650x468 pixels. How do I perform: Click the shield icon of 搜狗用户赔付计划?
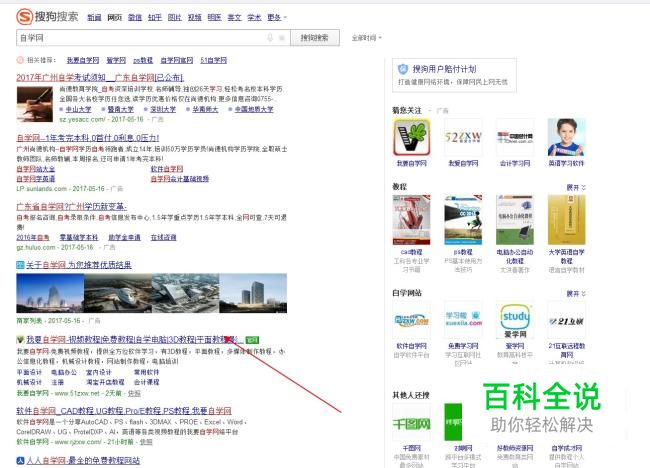pos(403,69)
